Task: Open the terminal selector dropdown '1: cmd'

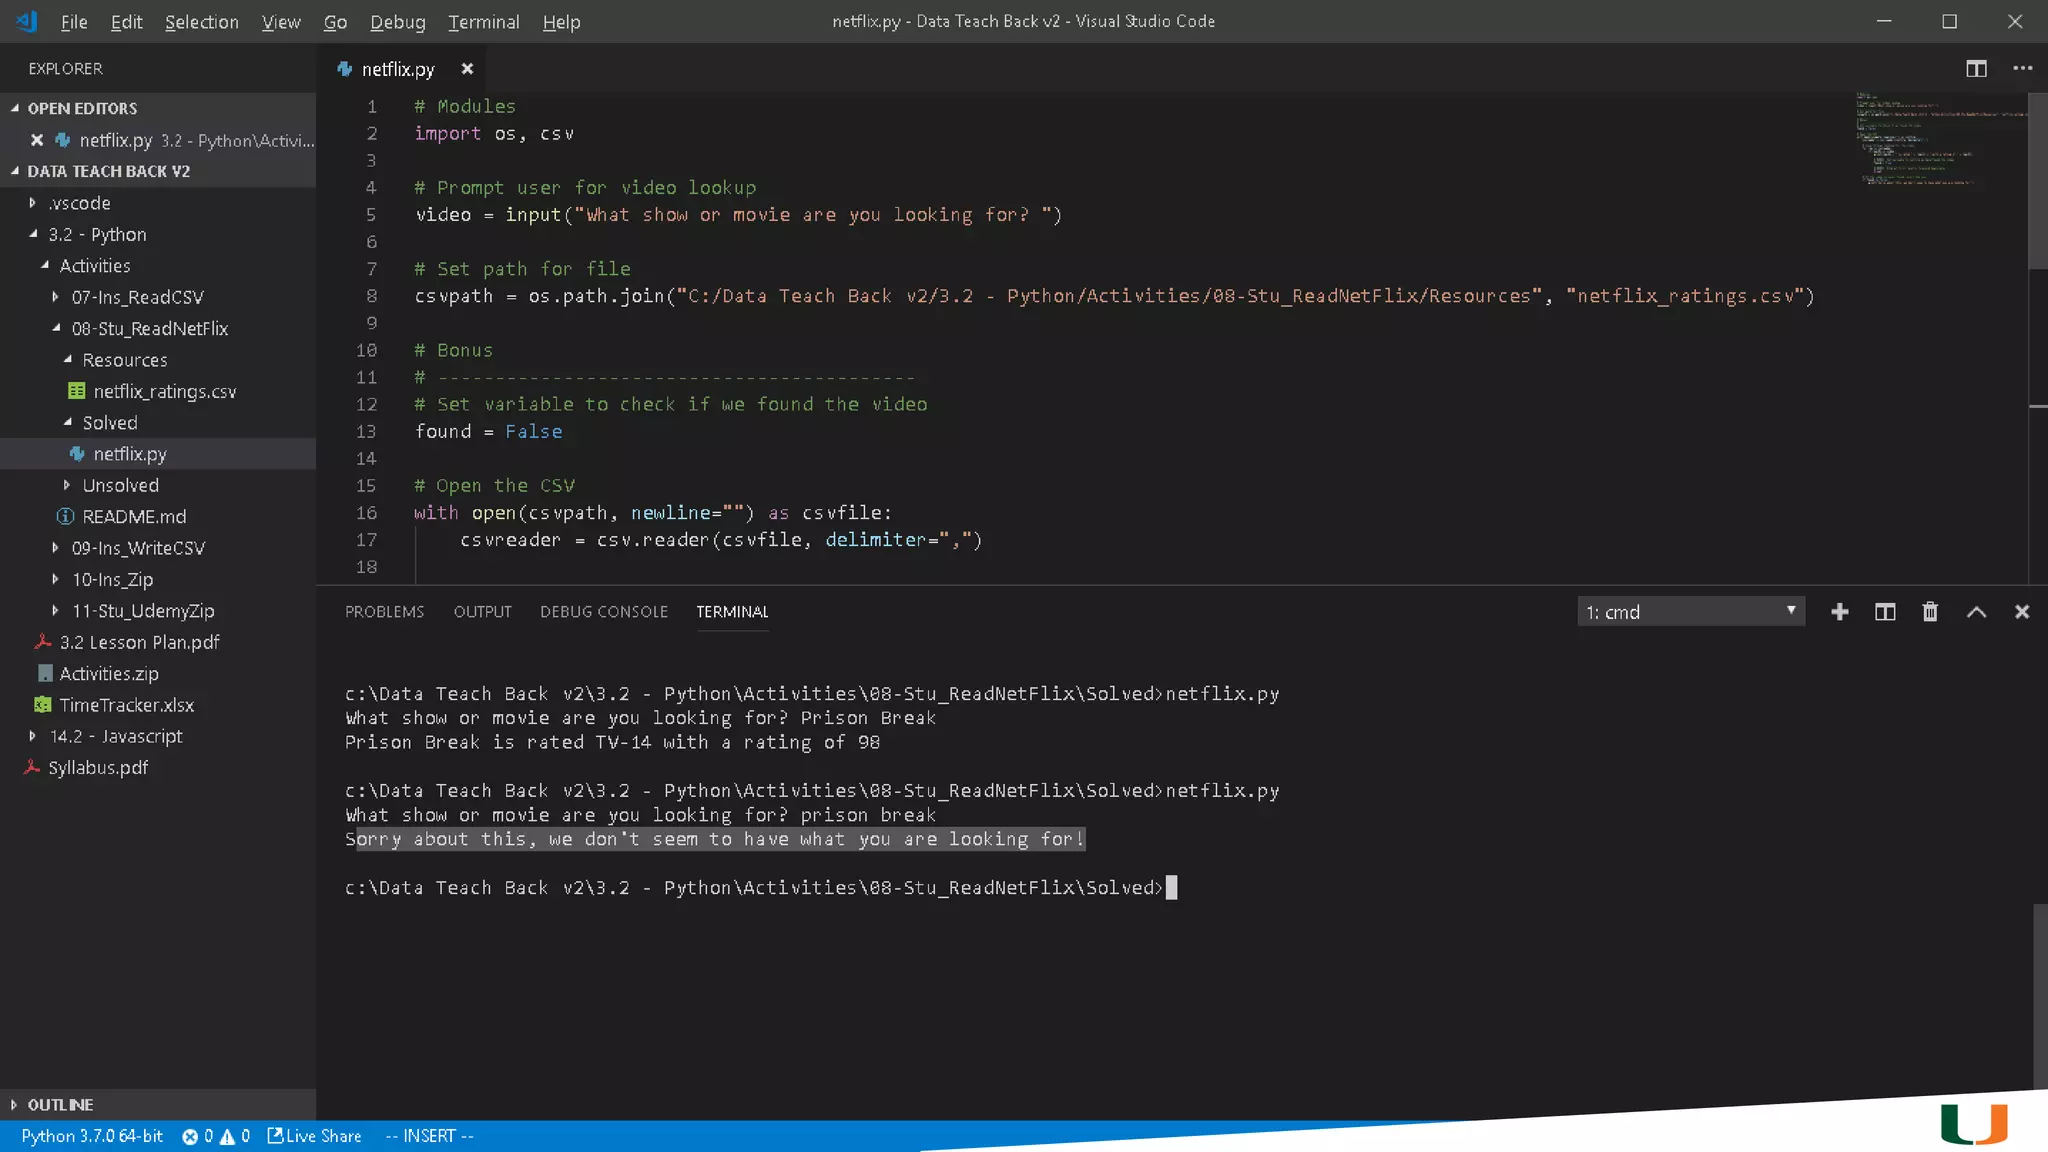Action: (1690, 612)
